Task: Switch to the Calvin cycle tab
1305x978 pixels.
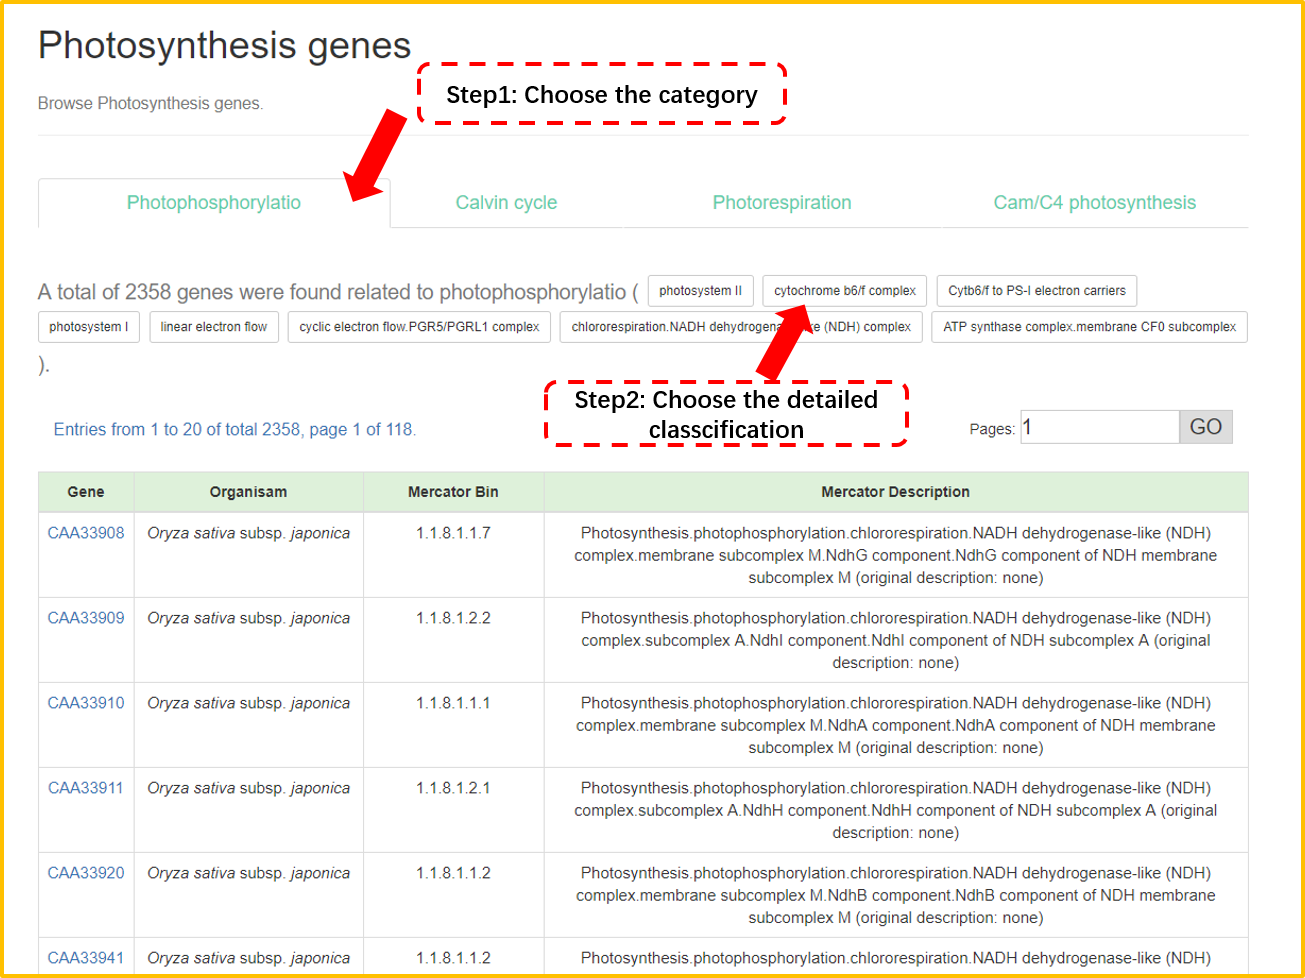Action: pyautogui.click(x=506, y=203)
